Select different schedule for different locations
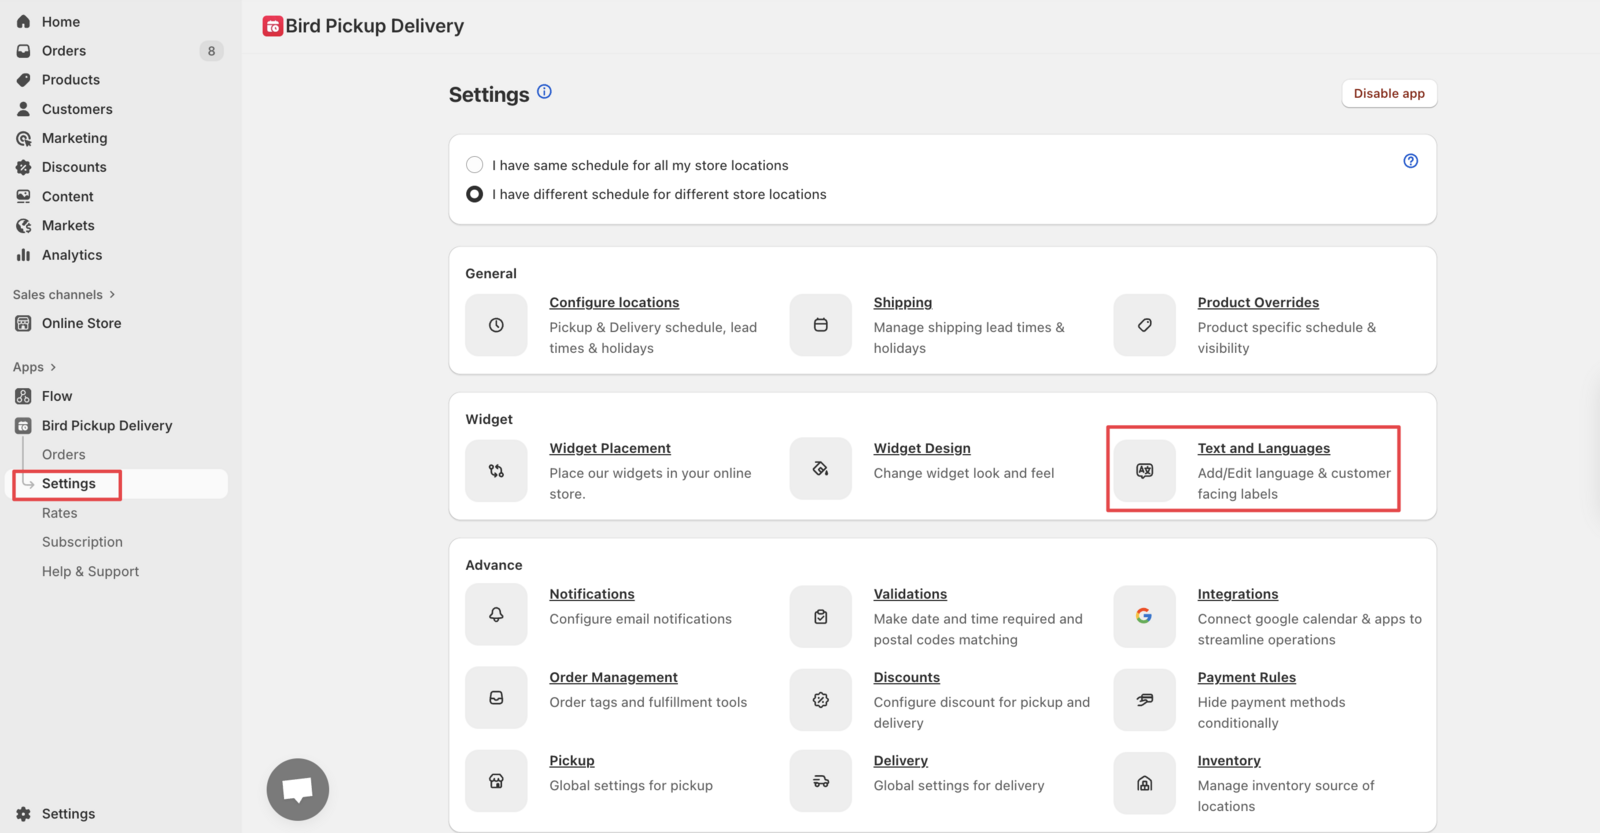Screen dimensions: 1600x833 point(475,194)
